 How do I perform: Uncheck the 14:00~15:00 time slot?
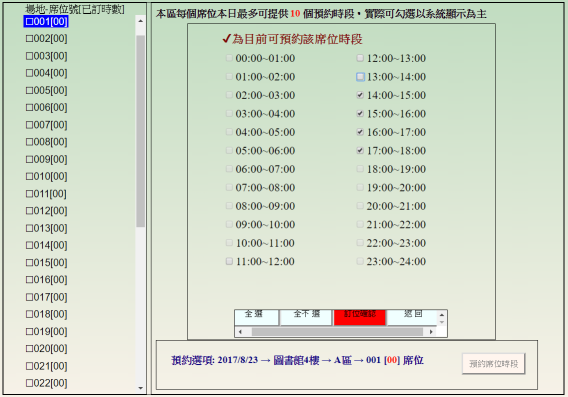[x=360, y=95]
